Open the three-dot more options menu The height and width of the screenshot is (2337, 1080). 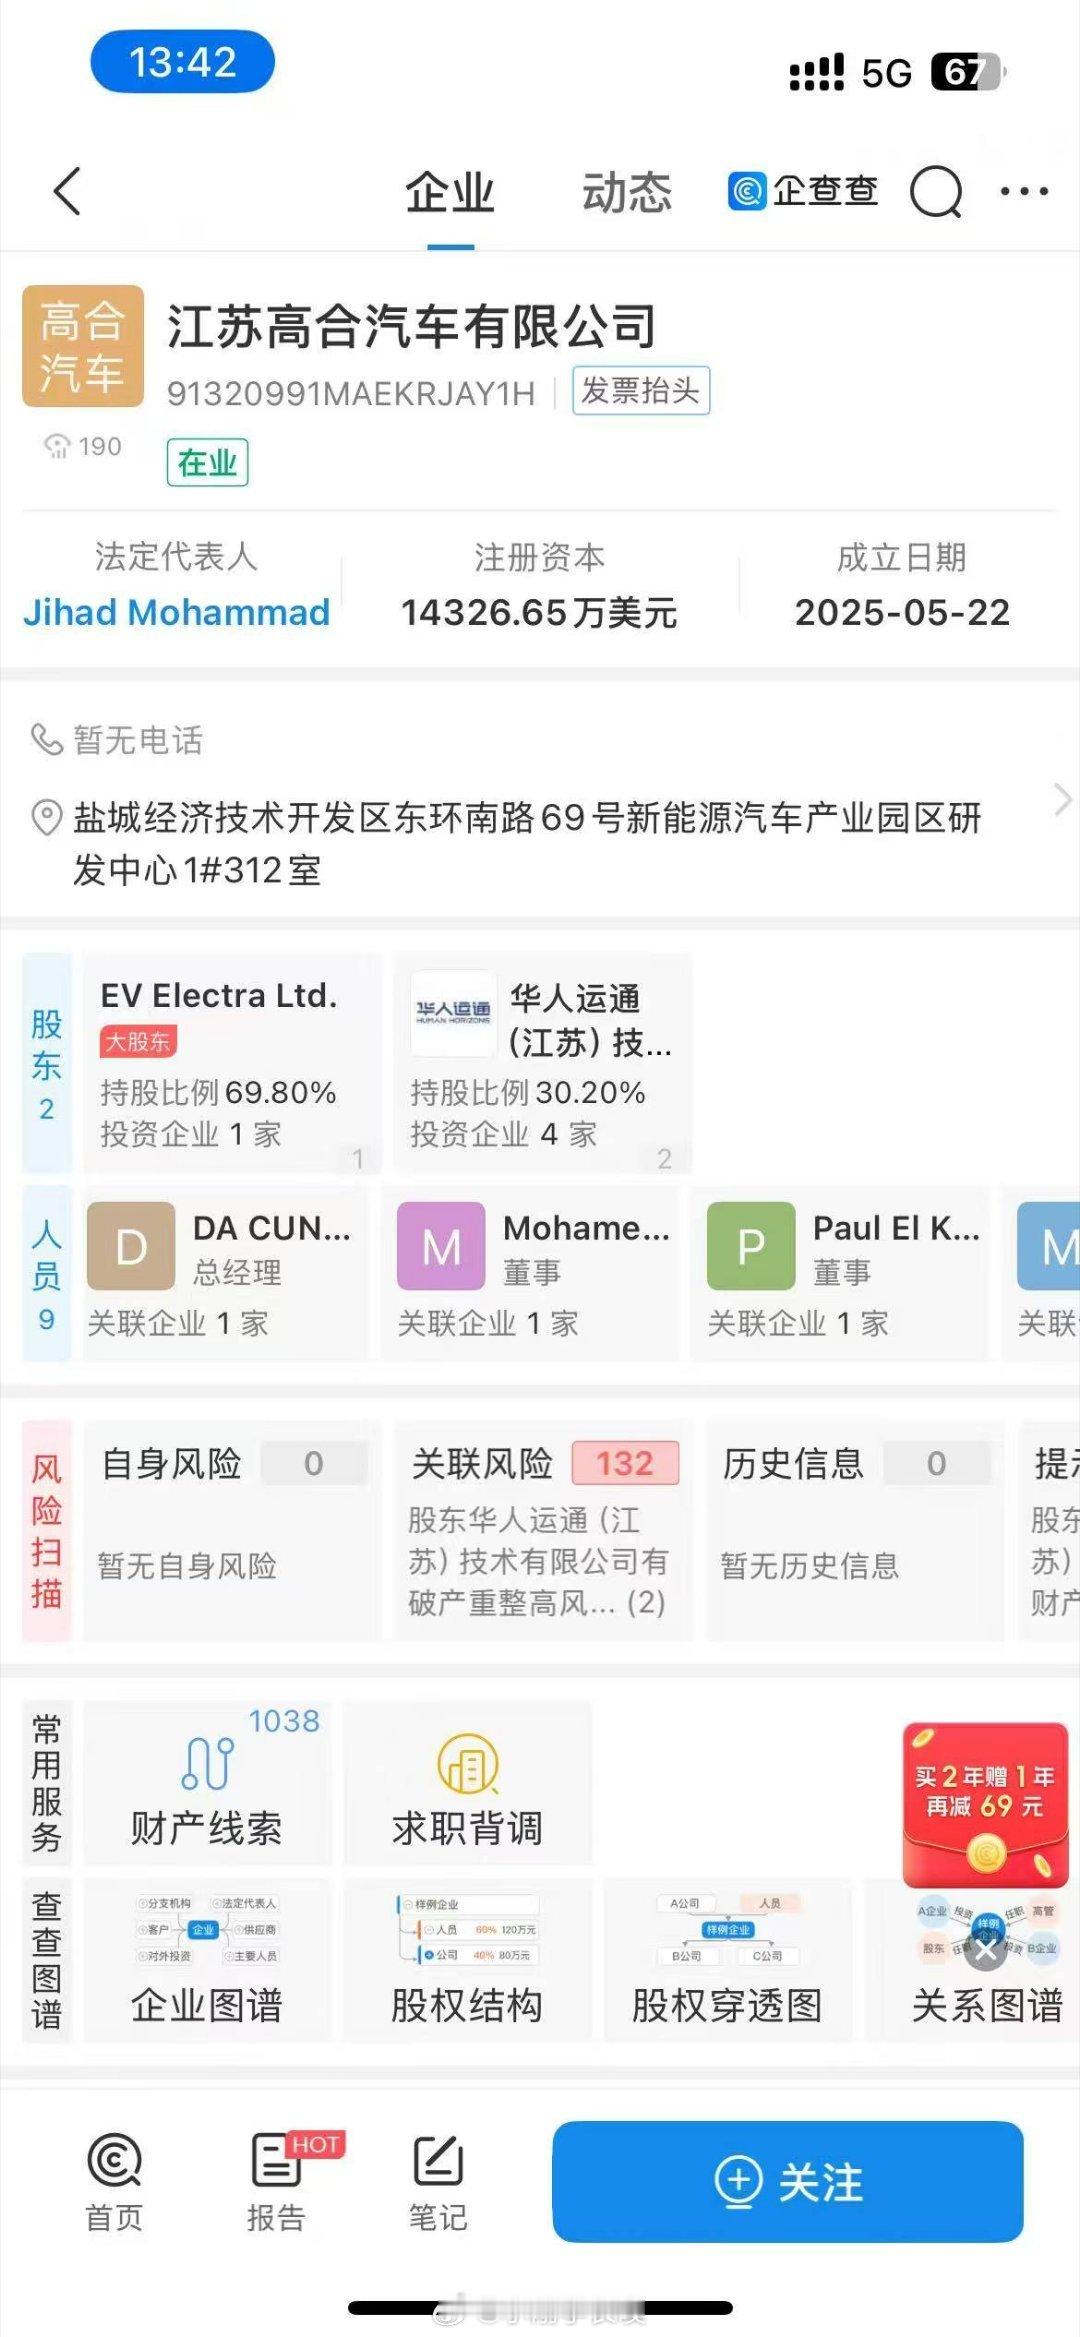point(1025,191)
